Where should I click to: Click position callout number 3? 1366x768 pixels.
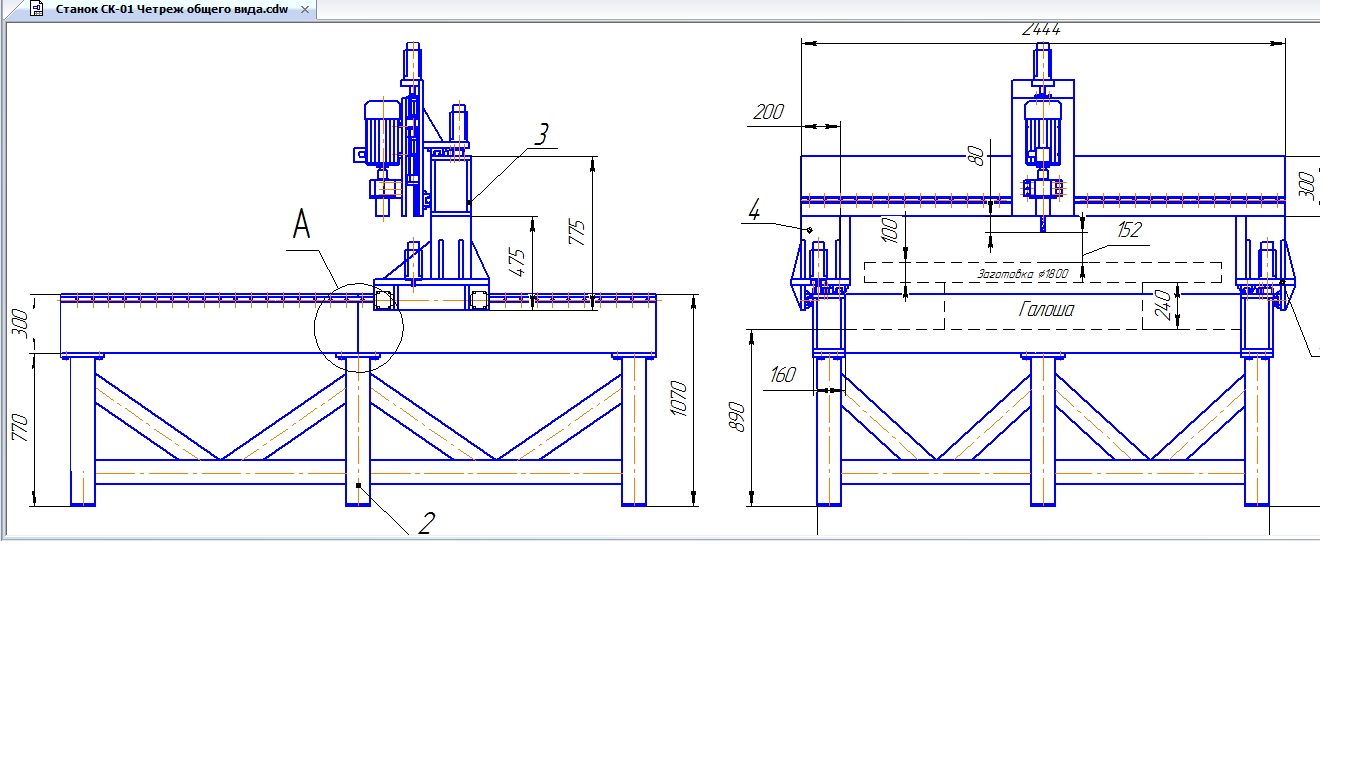(541, 136)
